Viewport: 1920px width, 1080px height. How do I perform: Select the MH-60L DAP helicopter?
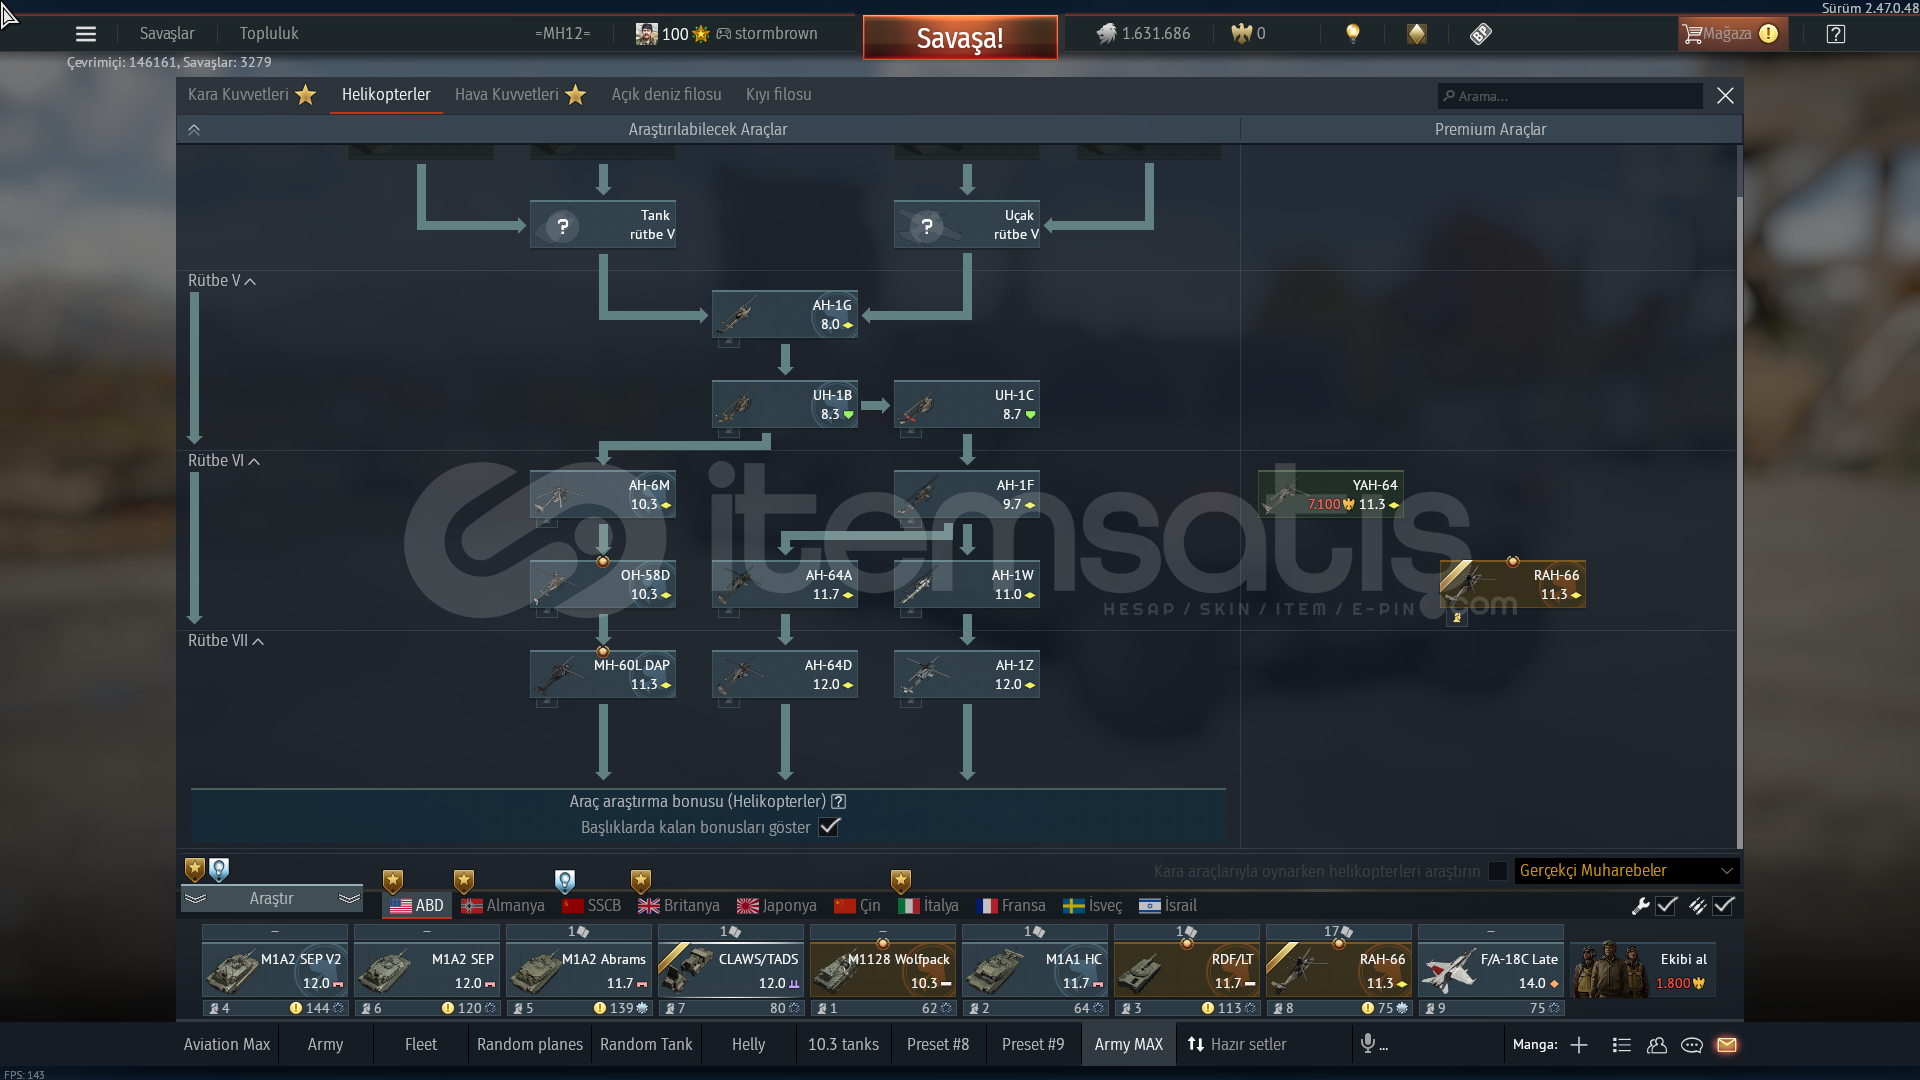pyautogui.click(x=603, y=675)
